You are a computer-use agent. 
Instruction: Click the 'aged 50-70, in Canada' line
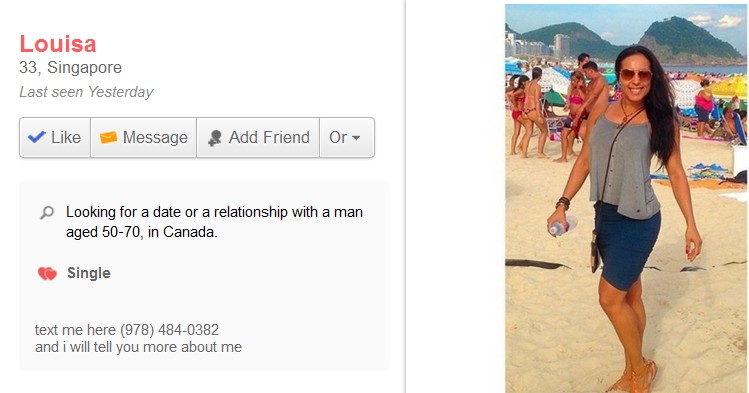click(x=141, y=232)
